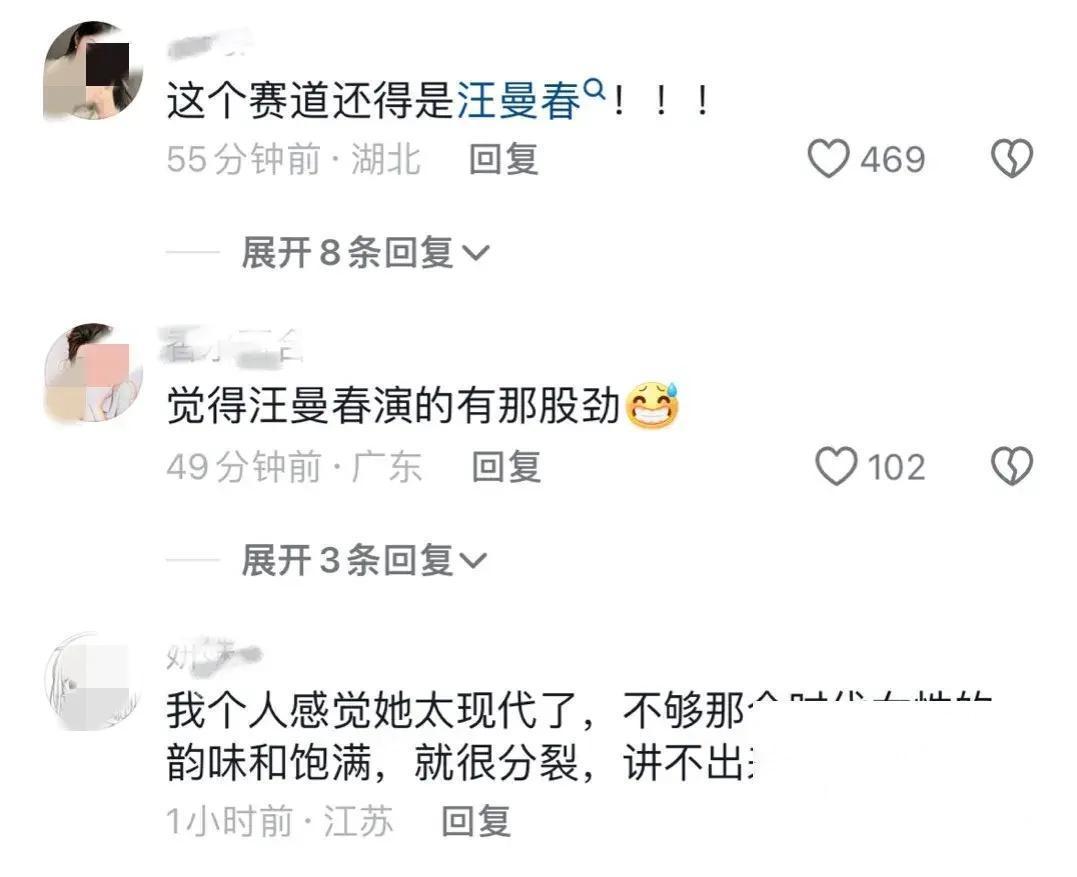Tap the search icon beside 汪曼春
Viewport: 1077px width, 877px height.
[595, 89]
